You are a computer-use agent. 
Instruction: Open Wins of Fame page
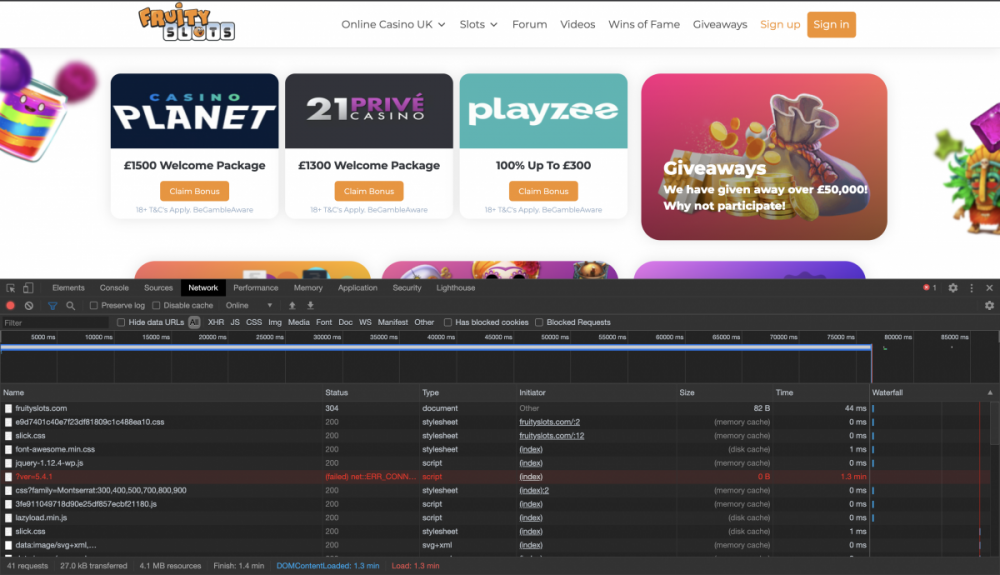tap(644, 24)
